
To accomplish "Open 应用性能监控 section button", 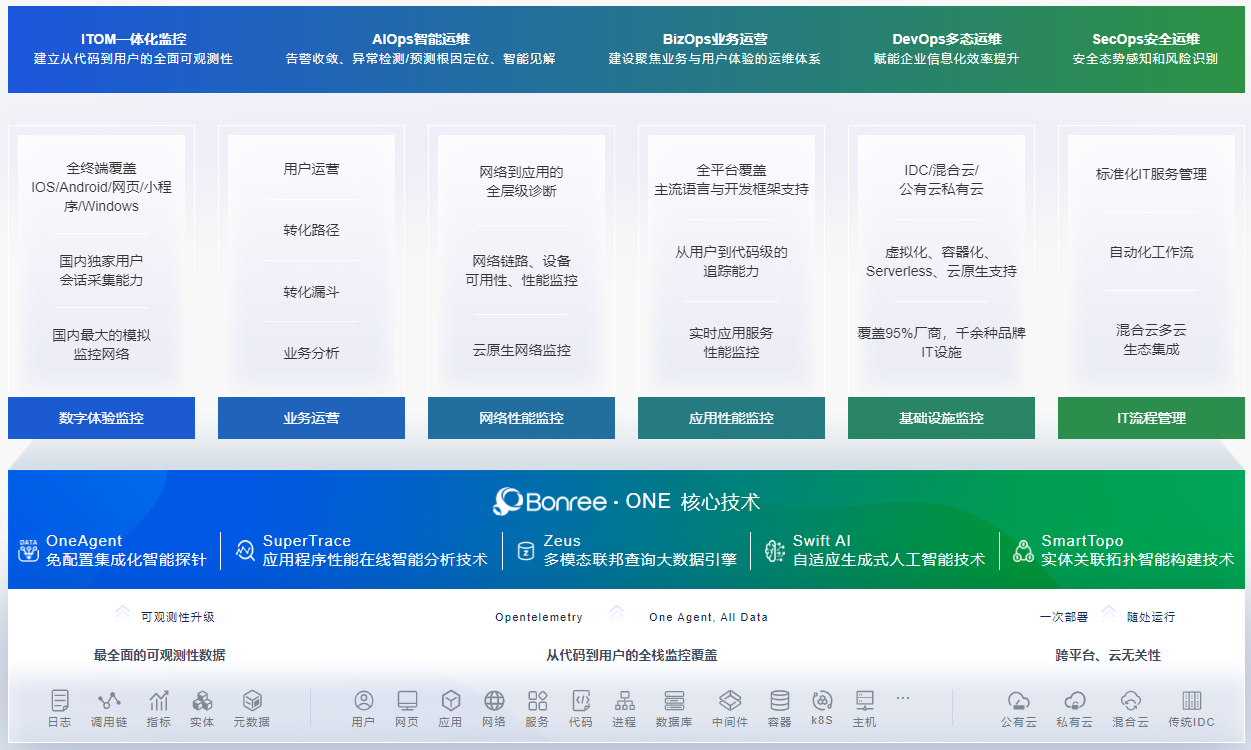I will click(x=731, y=418).
